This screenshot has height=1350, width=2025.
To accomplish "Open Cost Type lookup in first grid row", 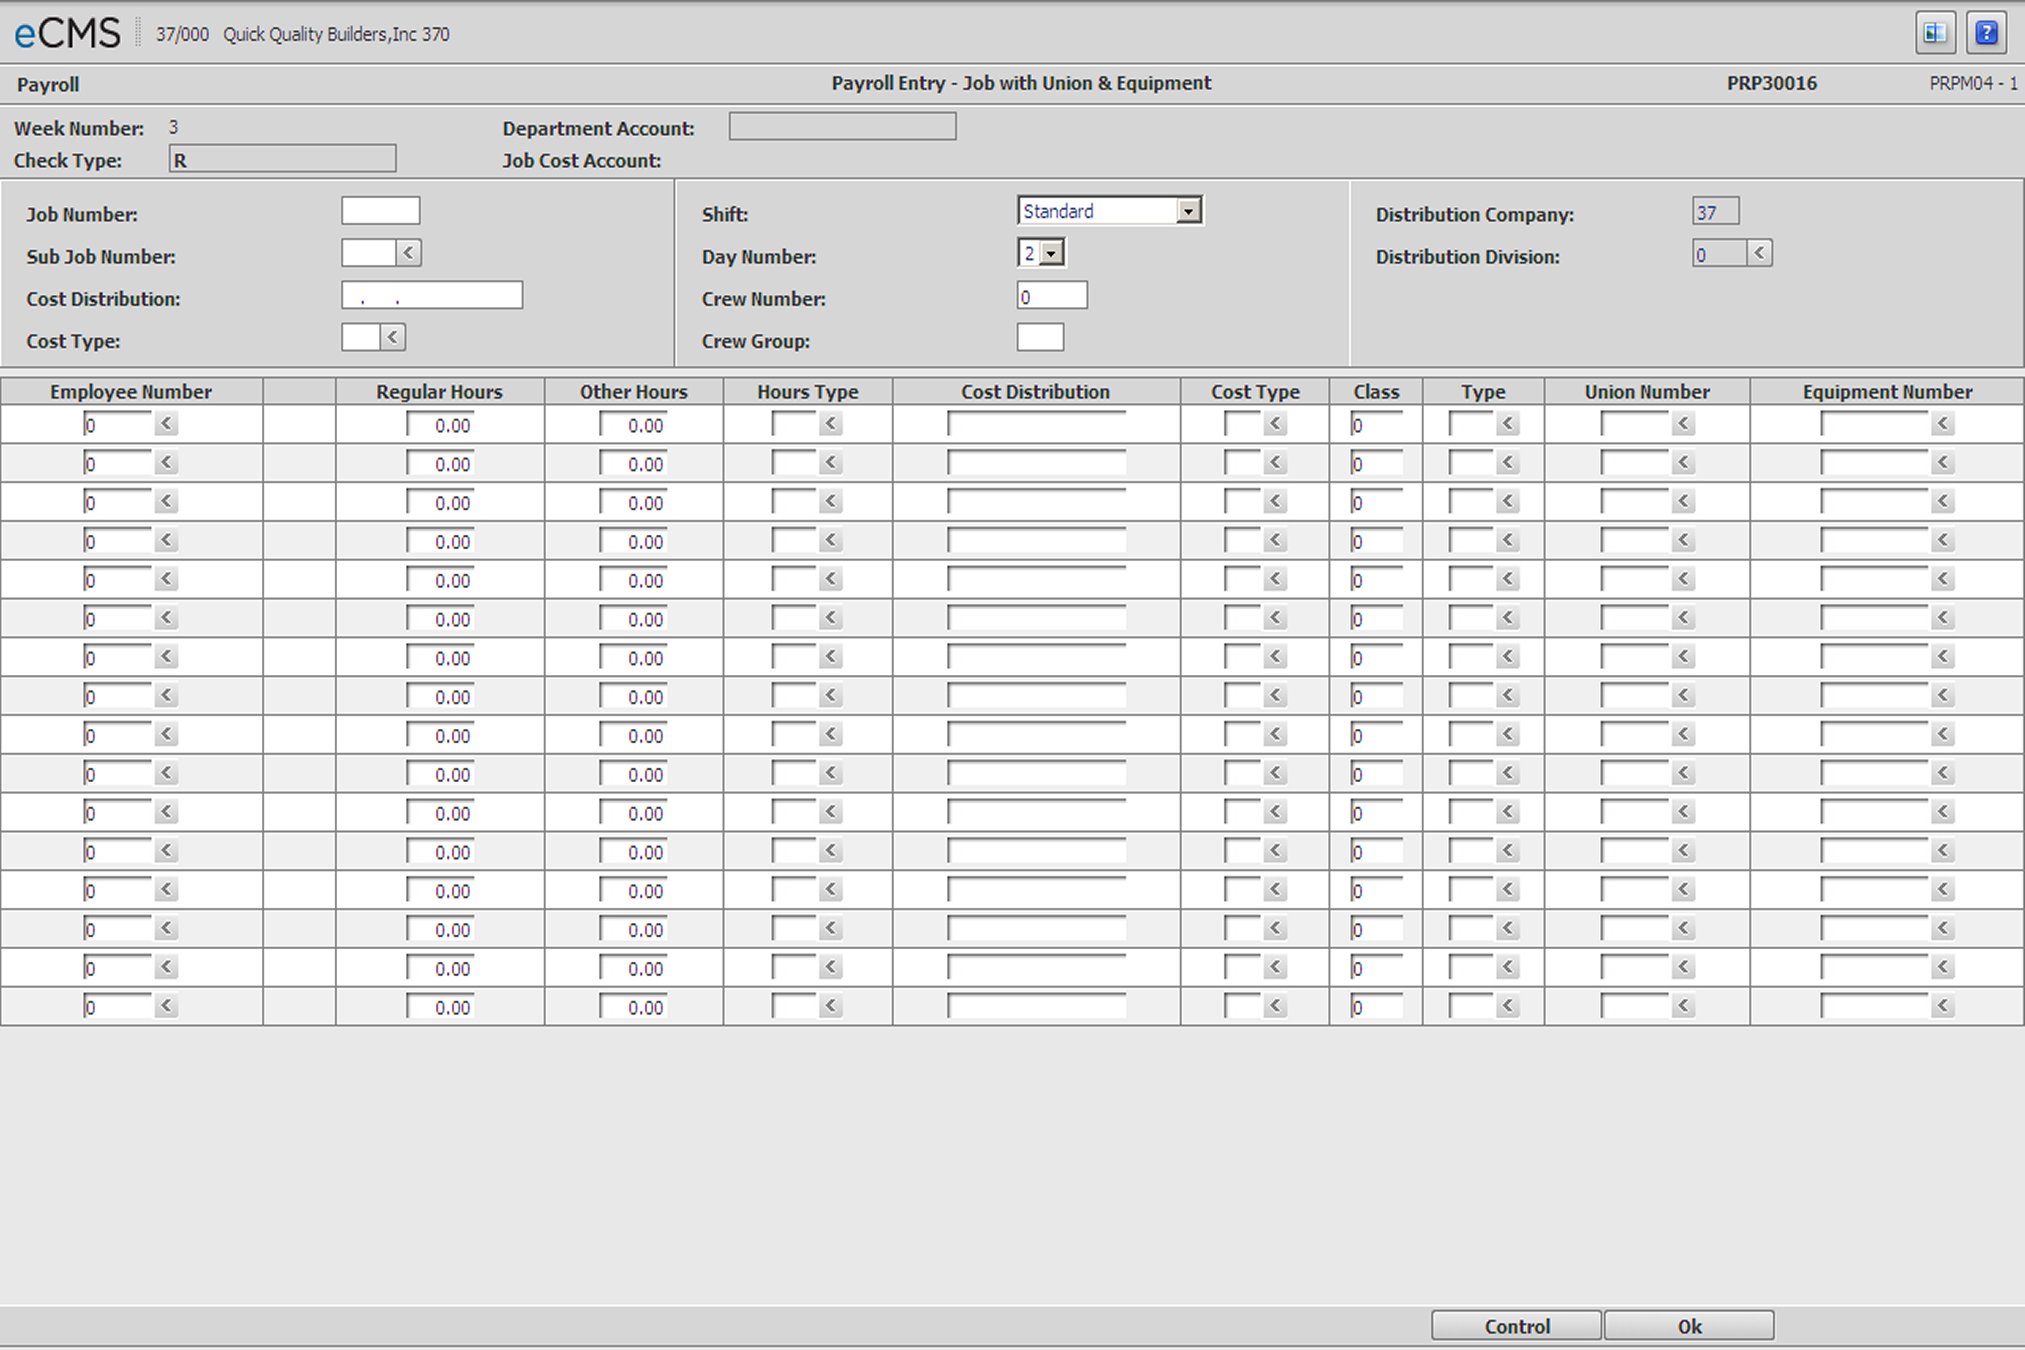I will 1275,424.
